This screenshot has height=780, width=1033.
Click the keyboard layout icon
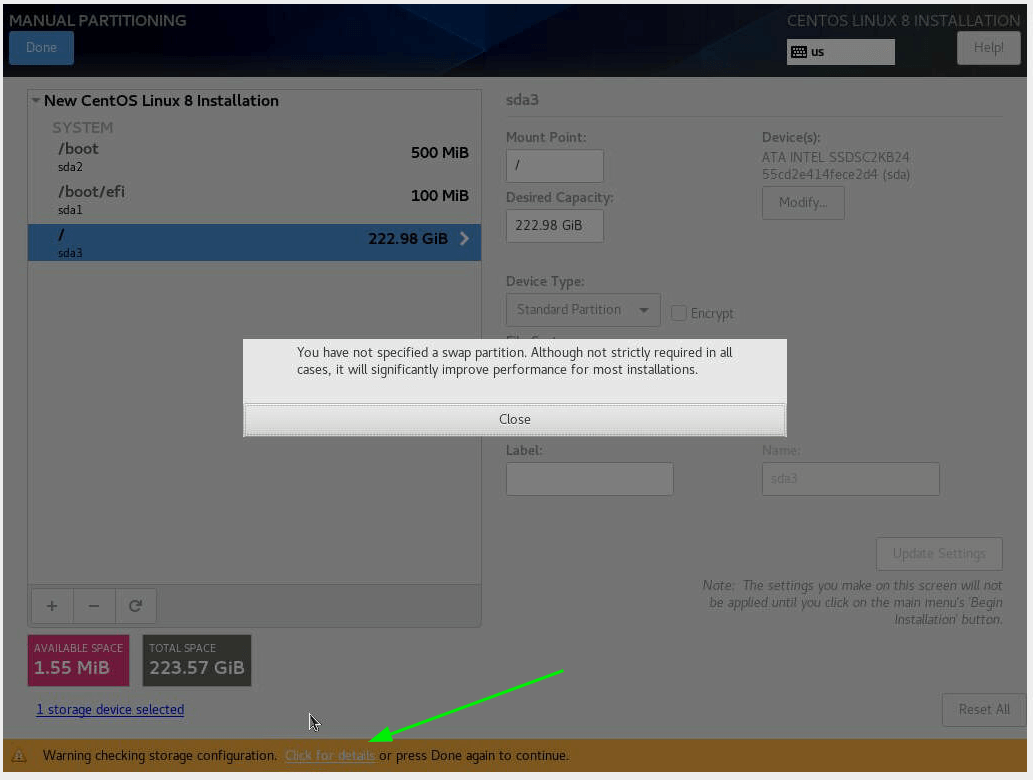[798, 52]
